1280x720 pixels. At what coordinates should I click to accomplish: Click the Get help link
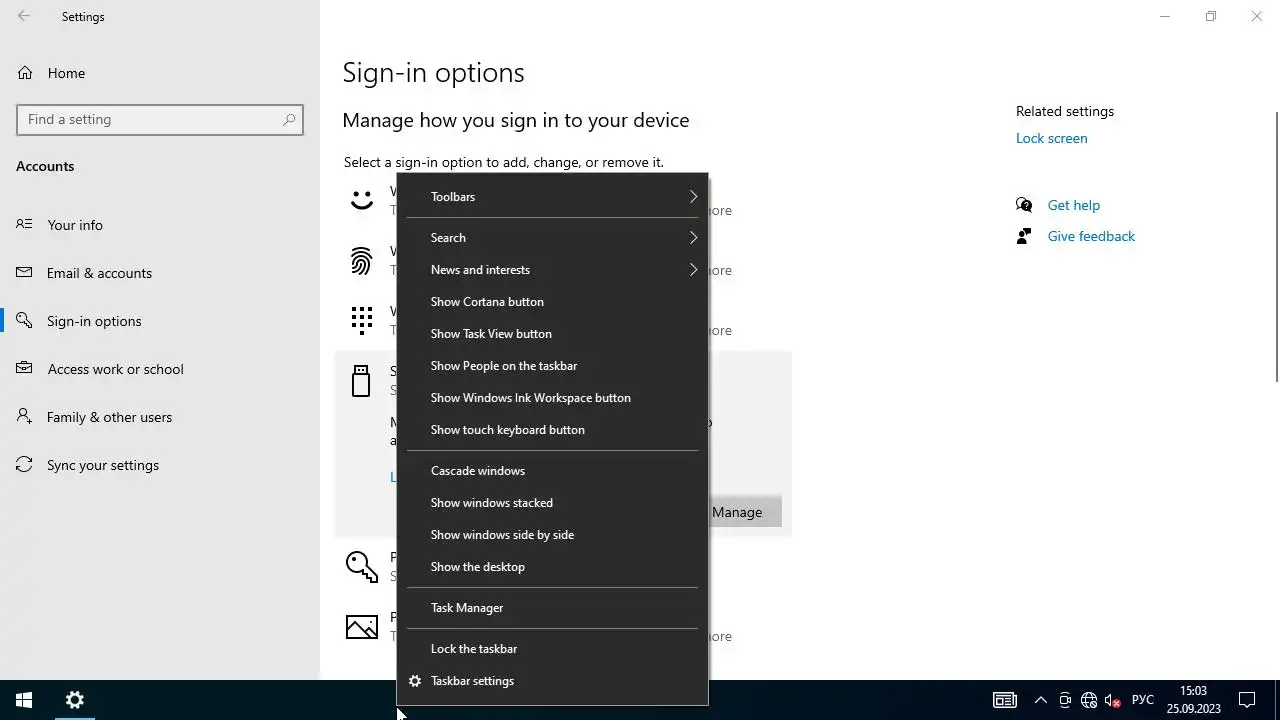pos(1073,205)
